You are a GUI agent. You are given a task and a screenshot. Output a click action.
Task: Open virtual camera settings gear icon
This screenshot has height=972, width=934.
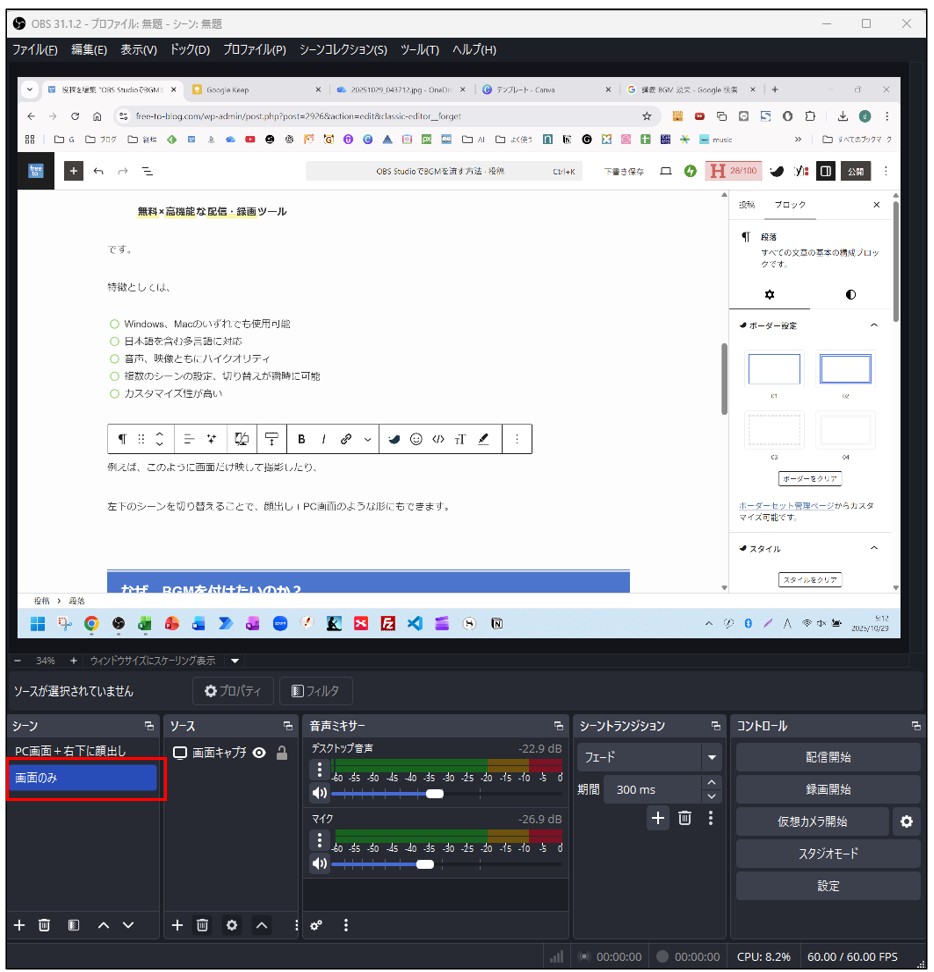click(906, 821)
